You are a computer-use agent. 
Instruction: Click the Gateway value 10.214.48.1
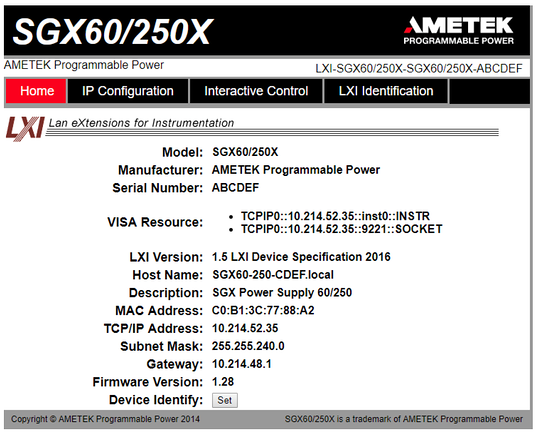coord(242,364)
